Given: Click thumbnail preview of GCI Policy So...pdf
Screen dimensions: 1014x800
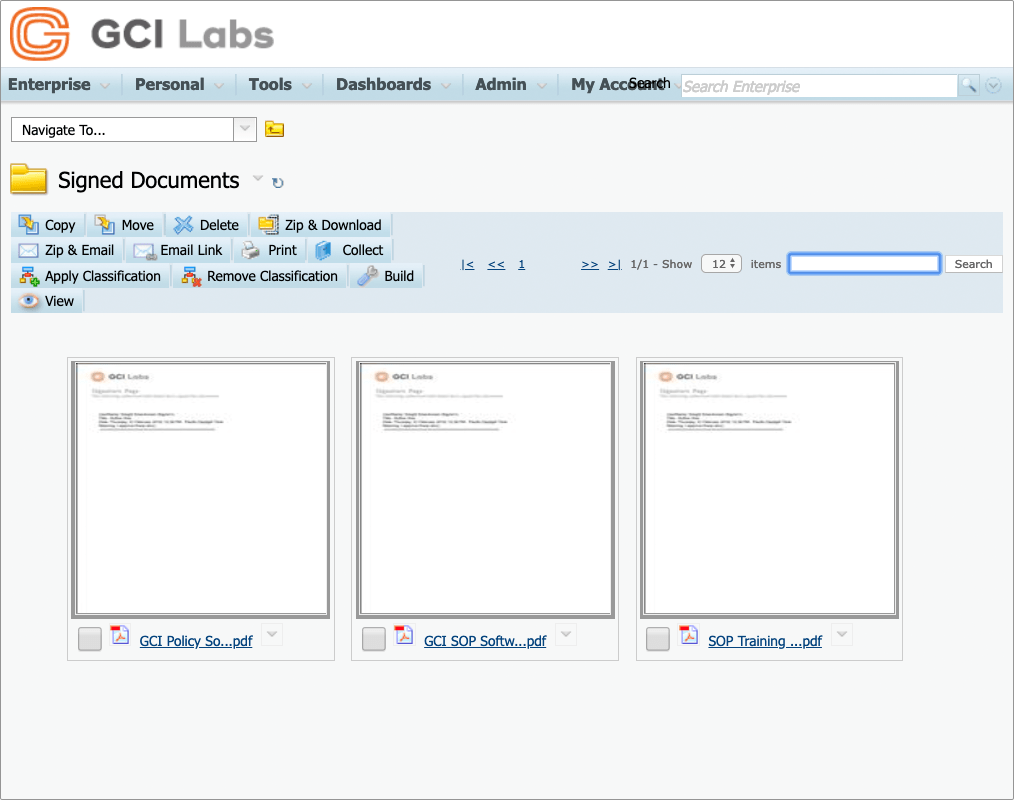Looking at the screenshot, I should [200, 489].
